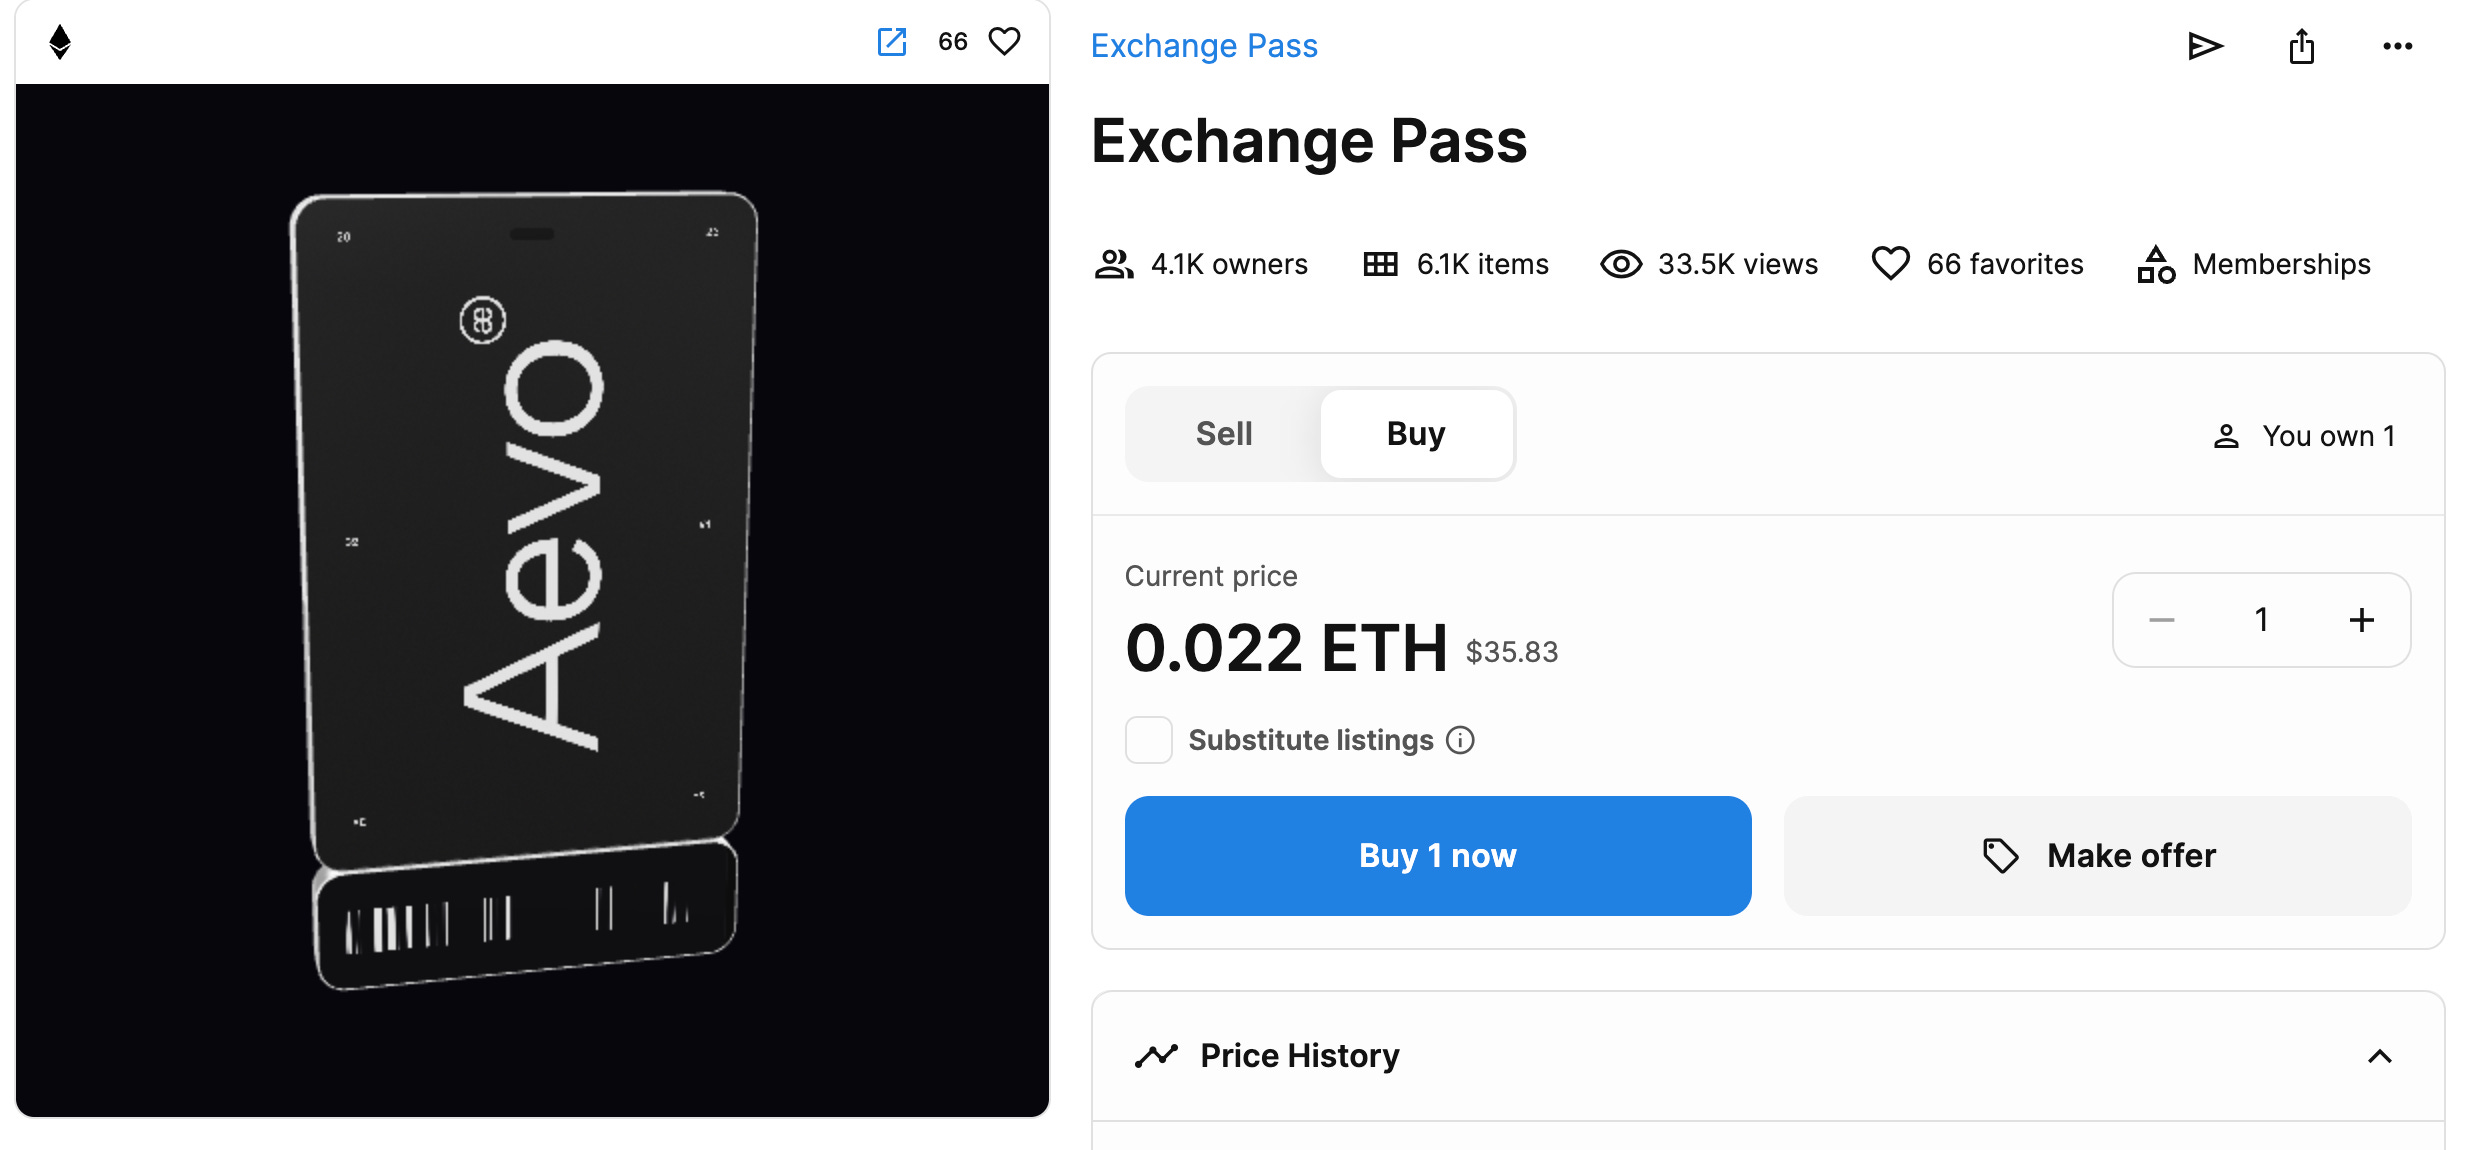
Task: Click the Buy 1 now button
Action: point(1437,855)
